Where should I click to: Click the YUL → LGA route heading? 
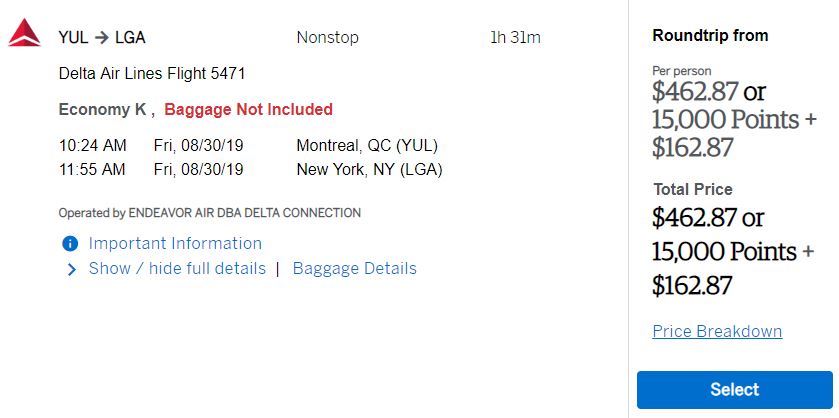point(102,38)
